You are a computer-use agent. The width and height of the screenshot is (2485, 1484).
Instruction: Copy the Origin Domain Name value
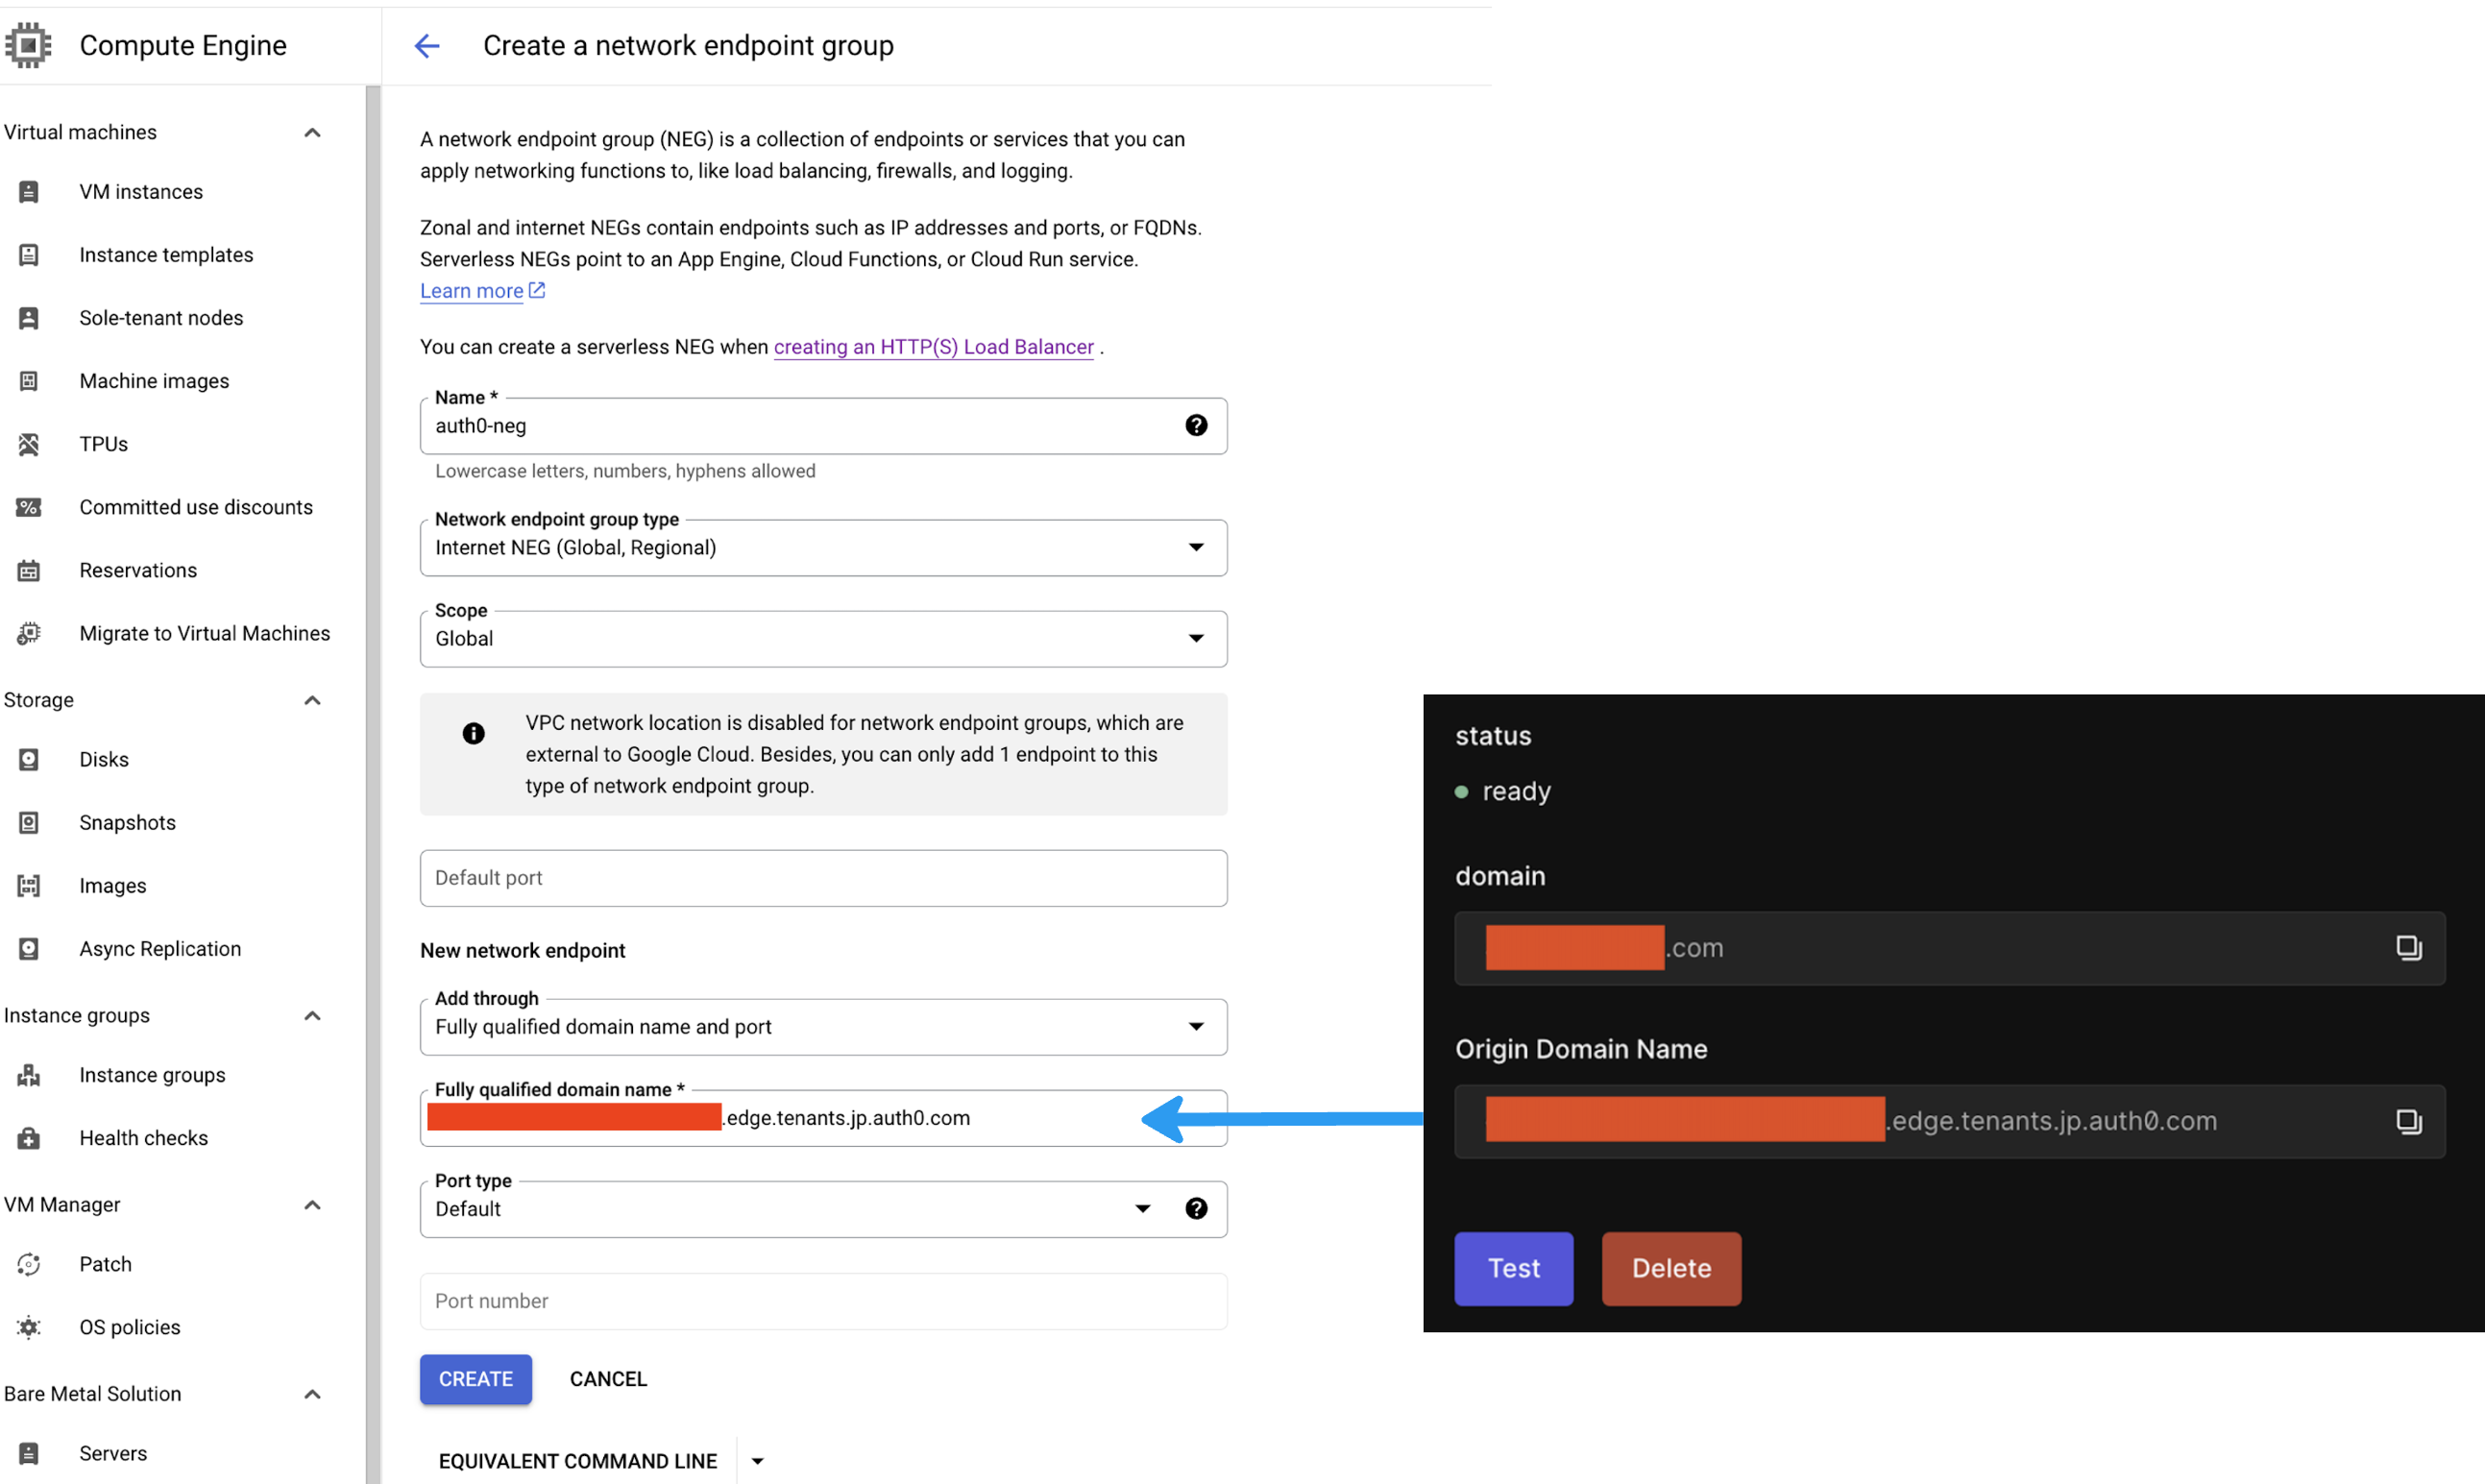[x=2408, y=1121]
